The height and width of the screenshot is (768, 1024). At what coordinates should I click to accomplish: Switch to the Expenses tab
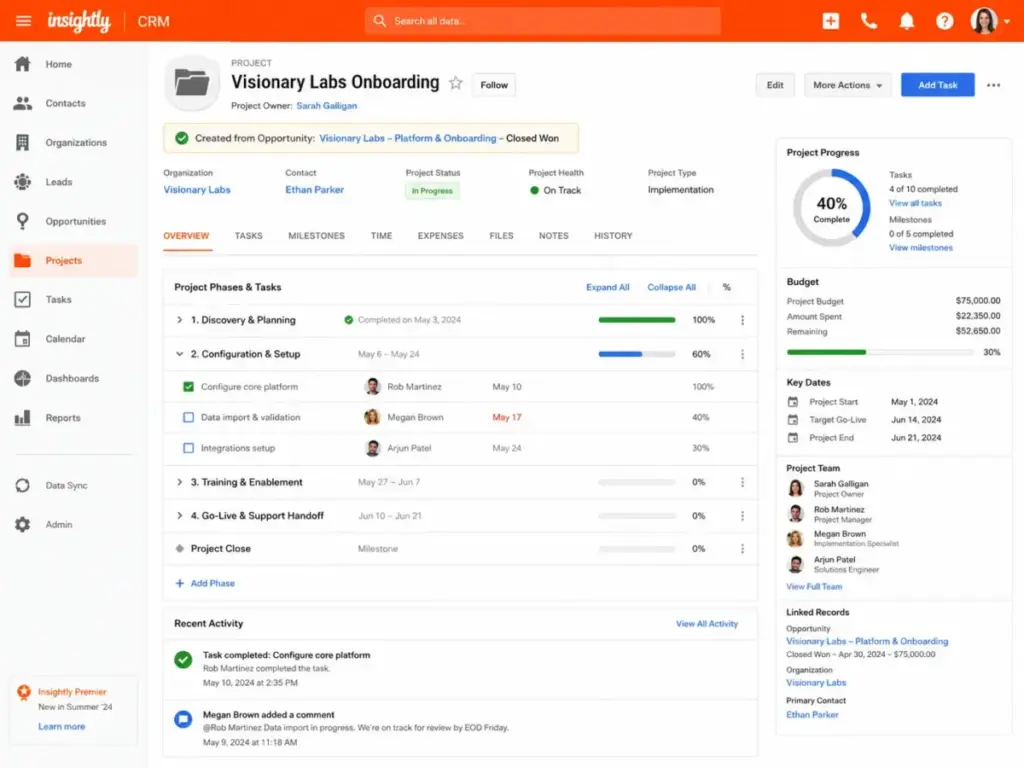pyautogui.click(x=441, y=236)
